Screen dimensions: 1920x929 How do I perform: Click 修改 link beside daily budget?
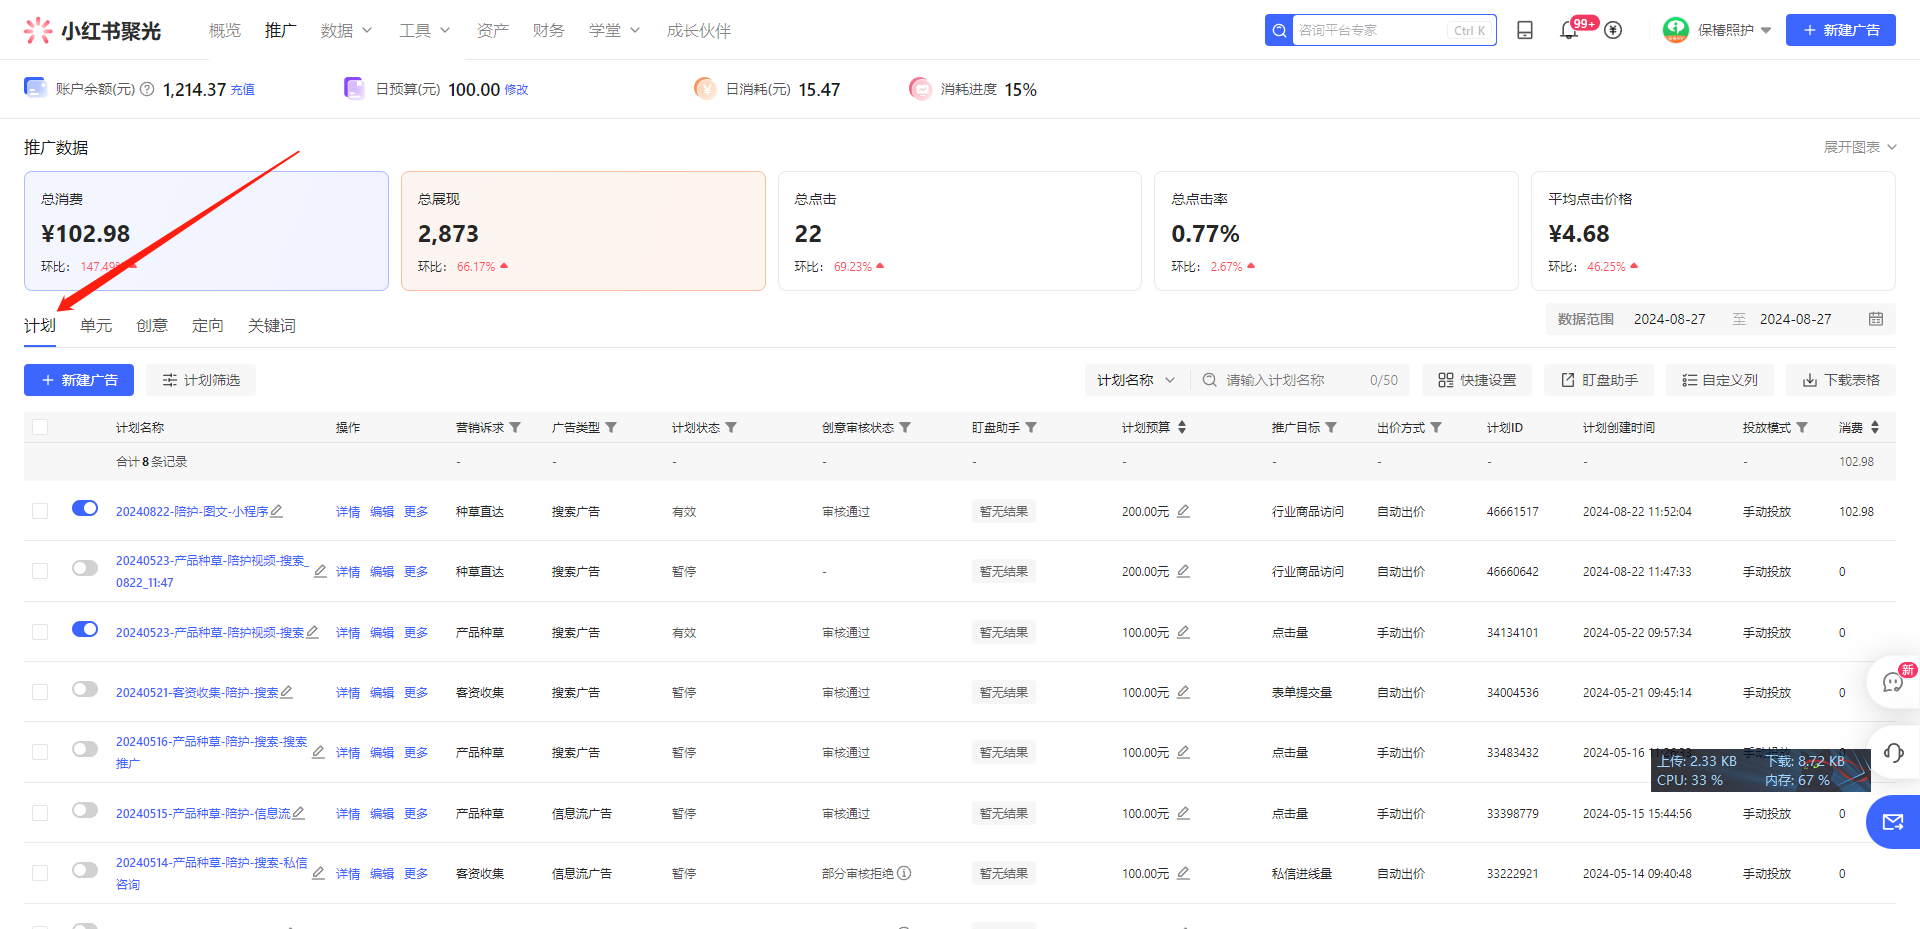tap(516, 90)
